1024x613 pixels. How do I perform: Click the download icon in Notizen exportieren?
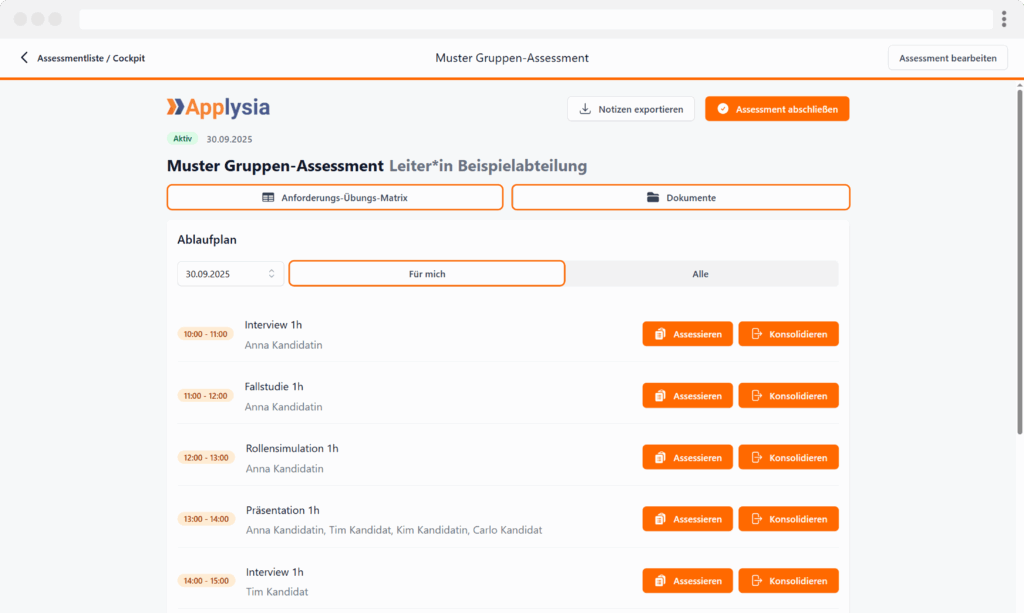point(584,109)
